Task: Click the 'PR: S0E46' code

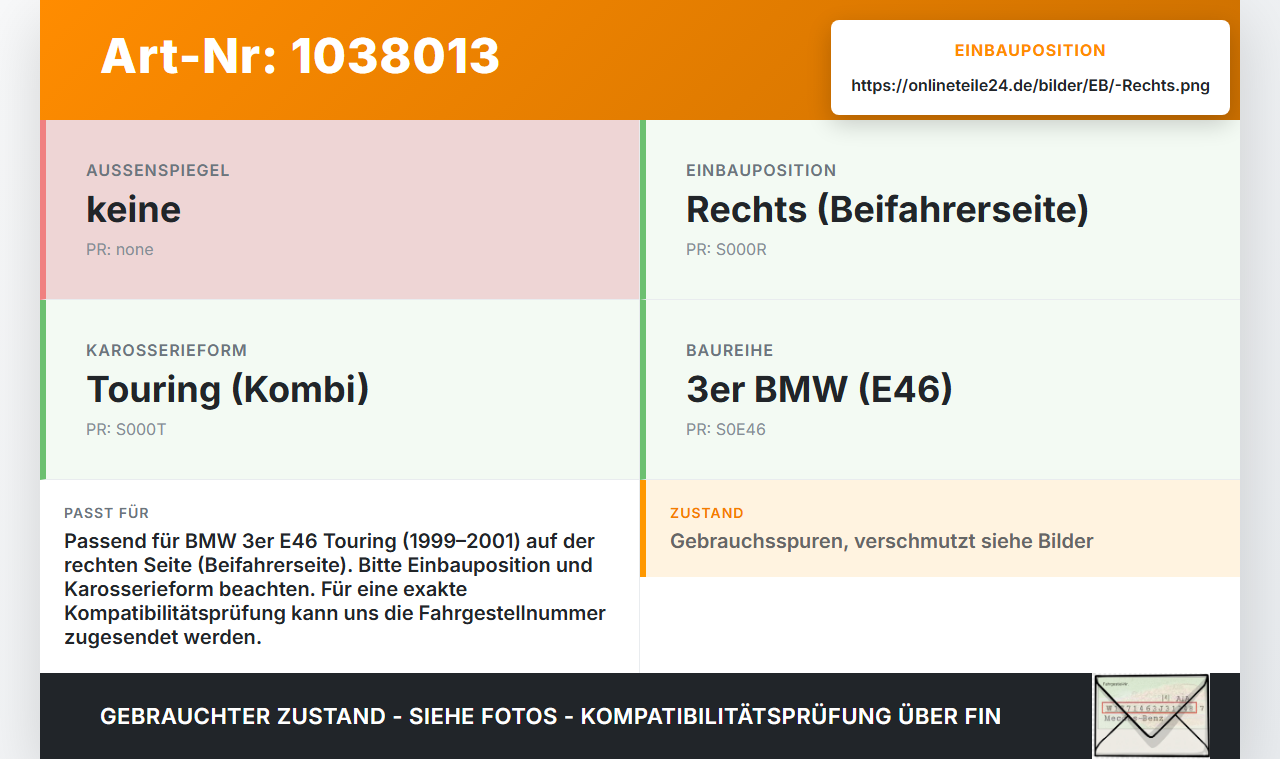Action: click(x=726, y=429)
